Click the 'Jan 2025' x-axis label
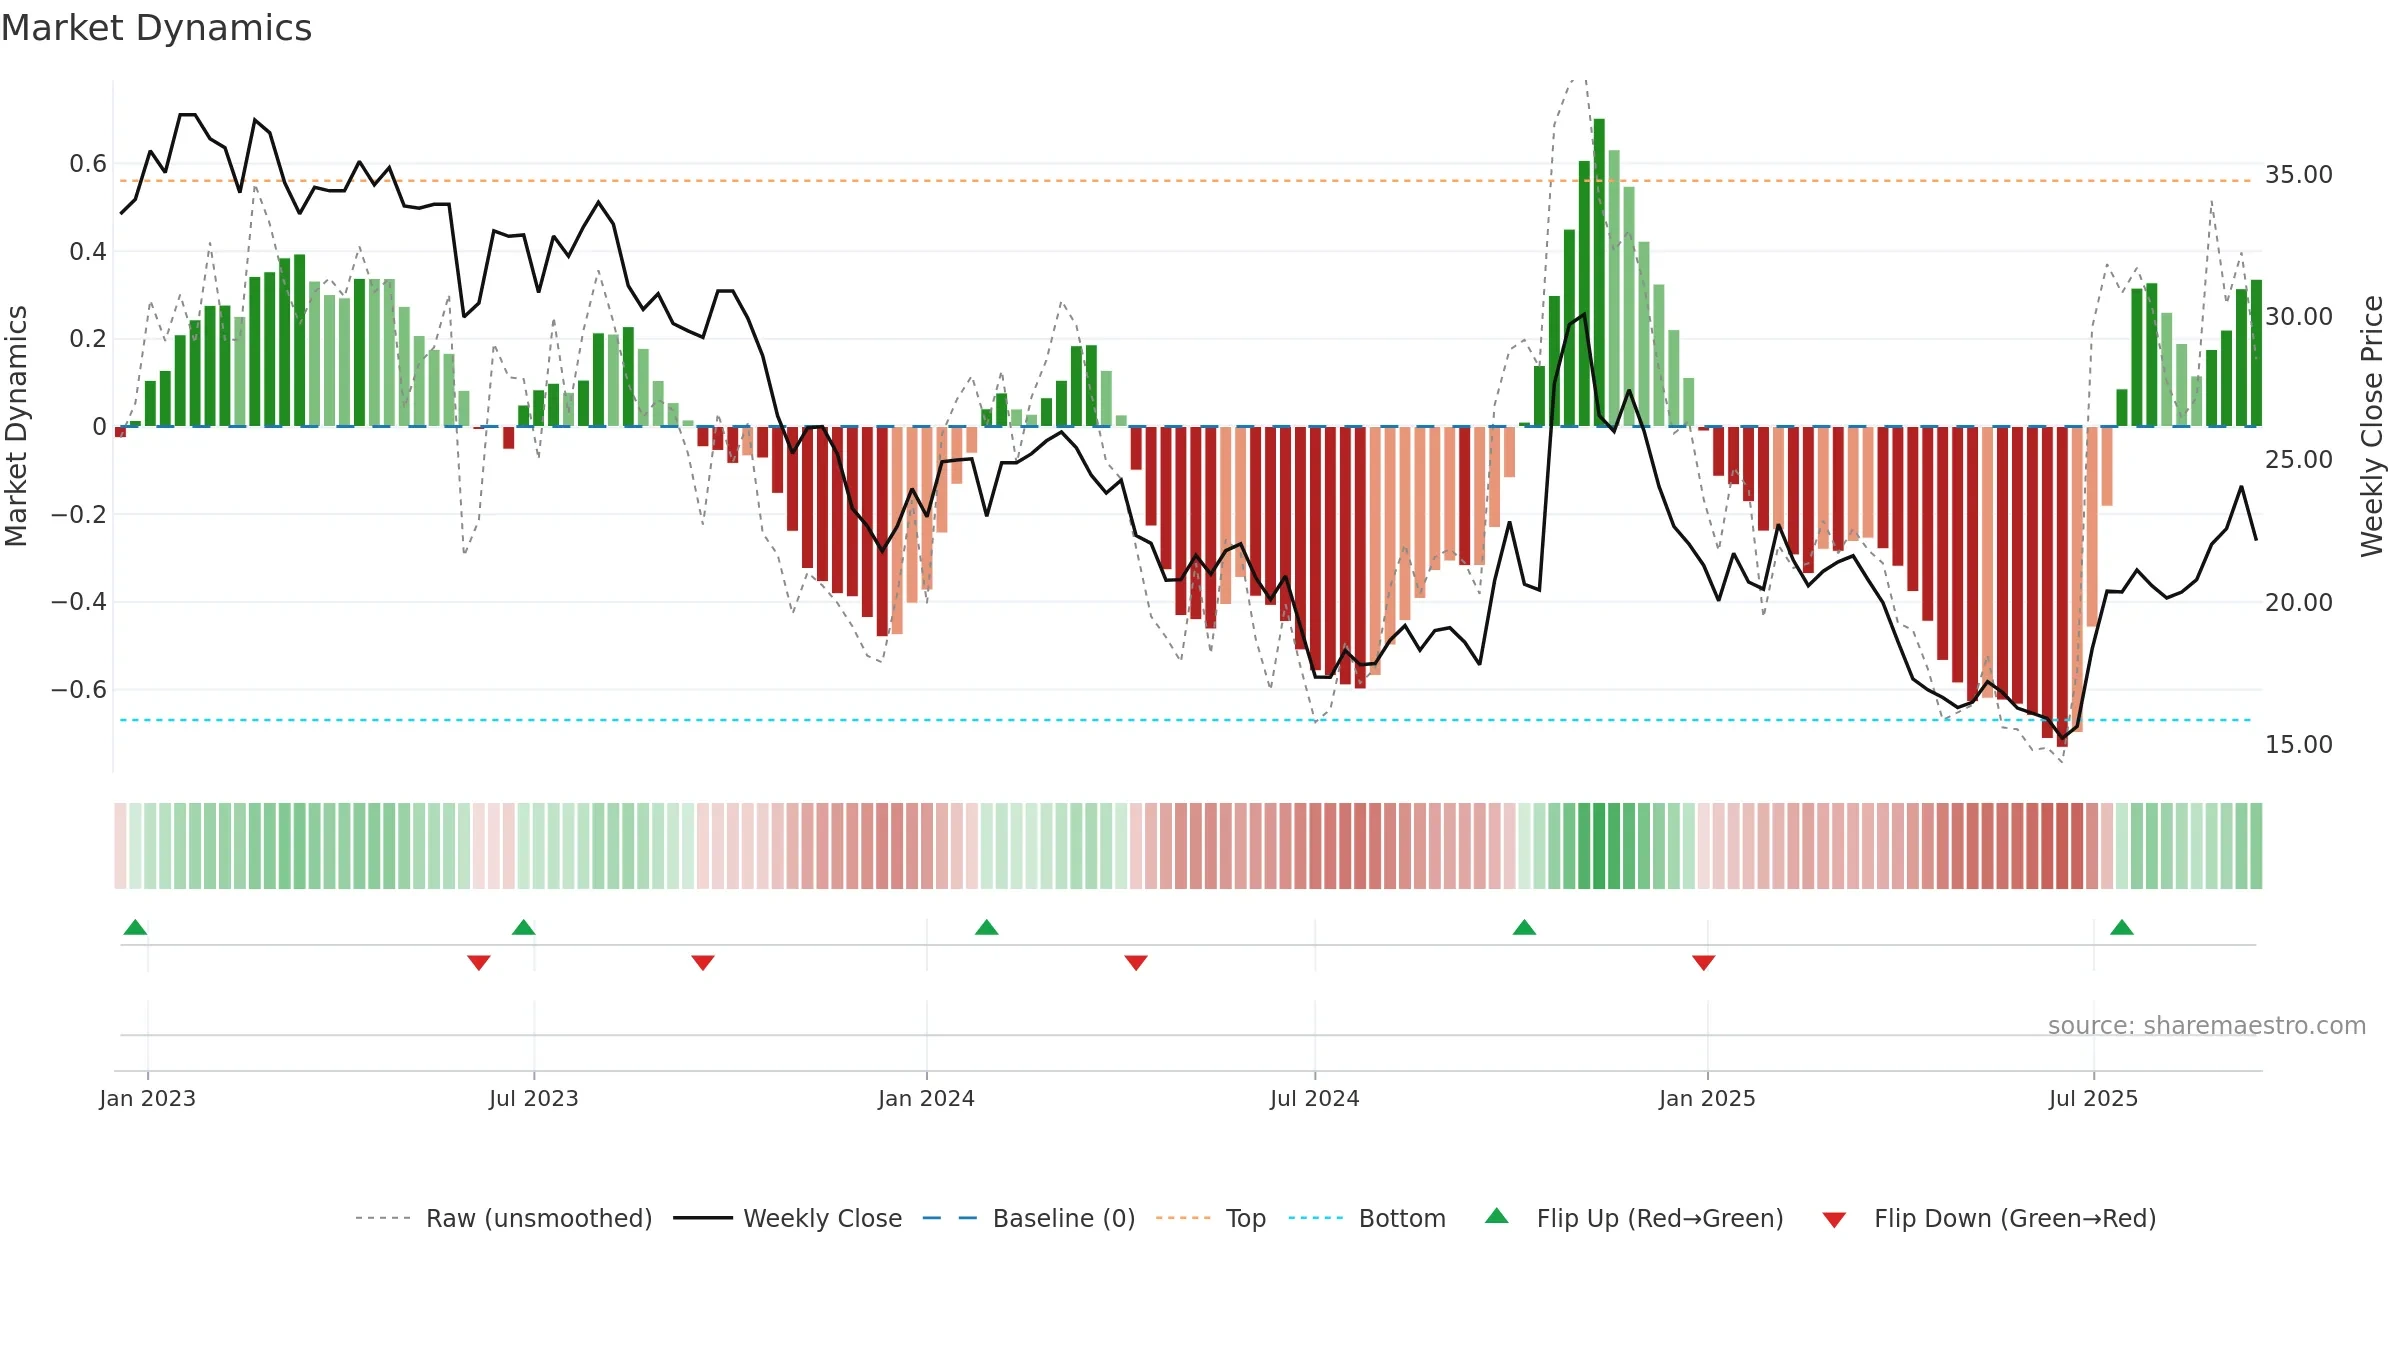The width and height of the screenshot is (2400, 1350). [x=1708, y=1099]
